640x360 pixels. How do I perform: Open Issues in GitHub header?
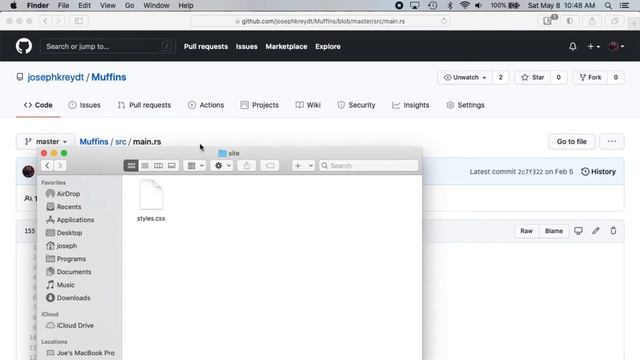(x=247, y=47)
